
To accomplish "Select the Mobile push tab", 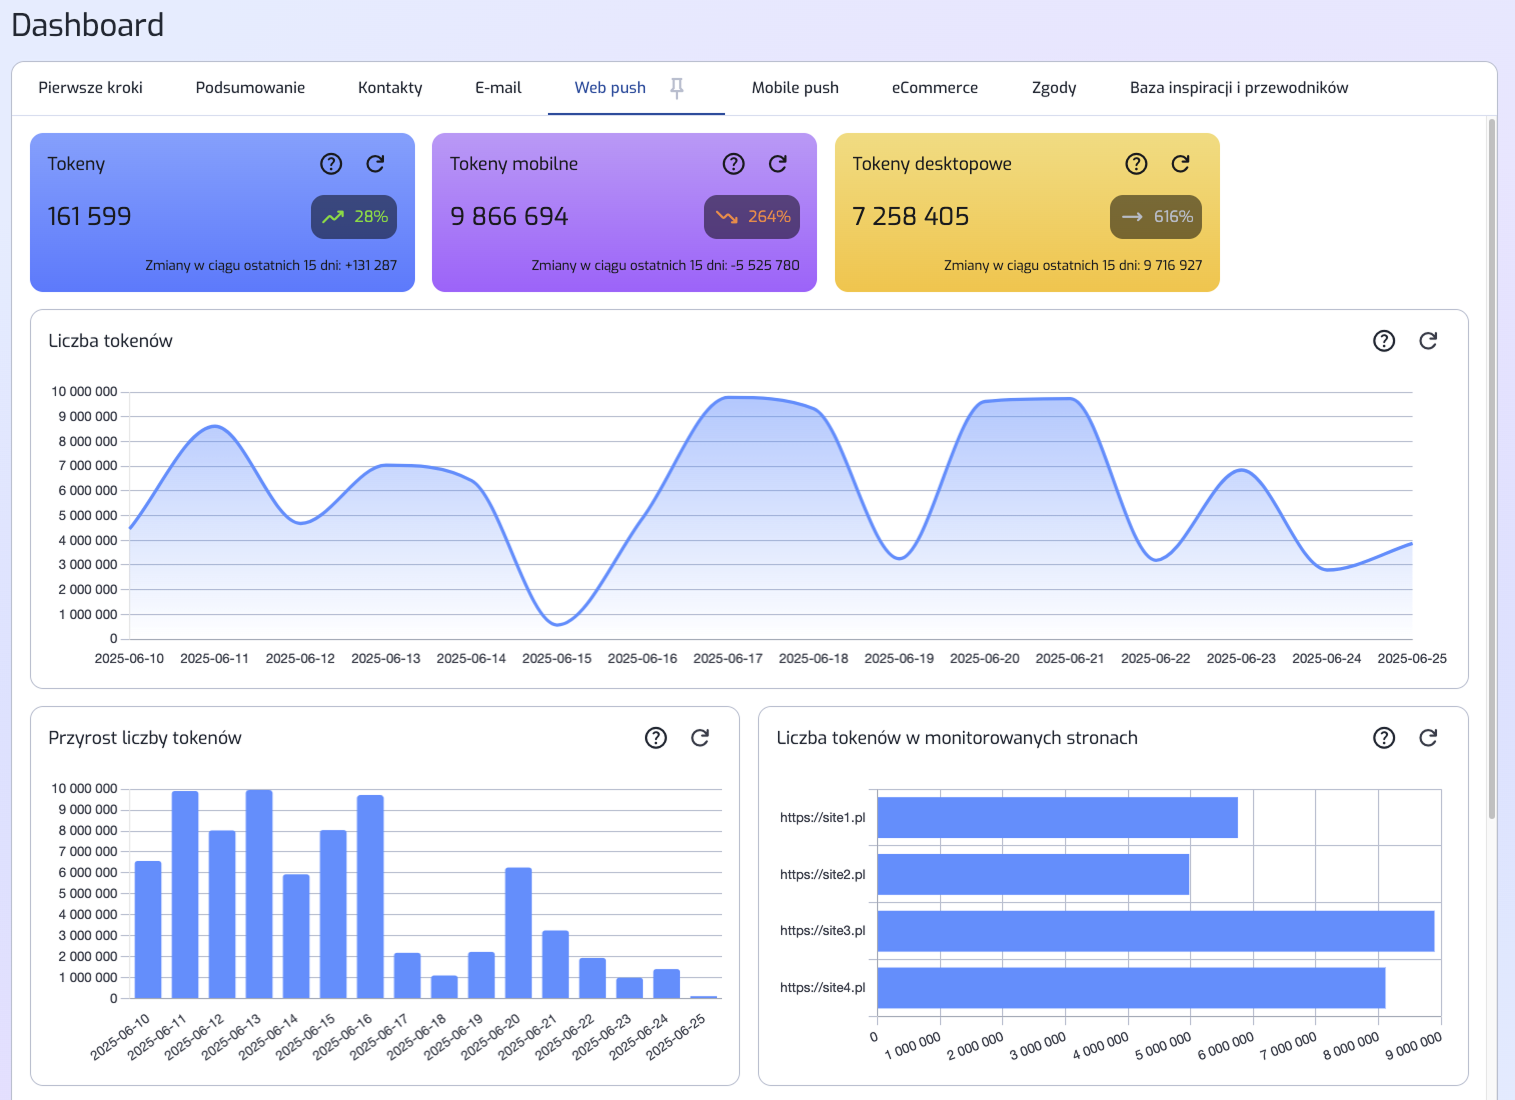I will [x=795, y=88].
